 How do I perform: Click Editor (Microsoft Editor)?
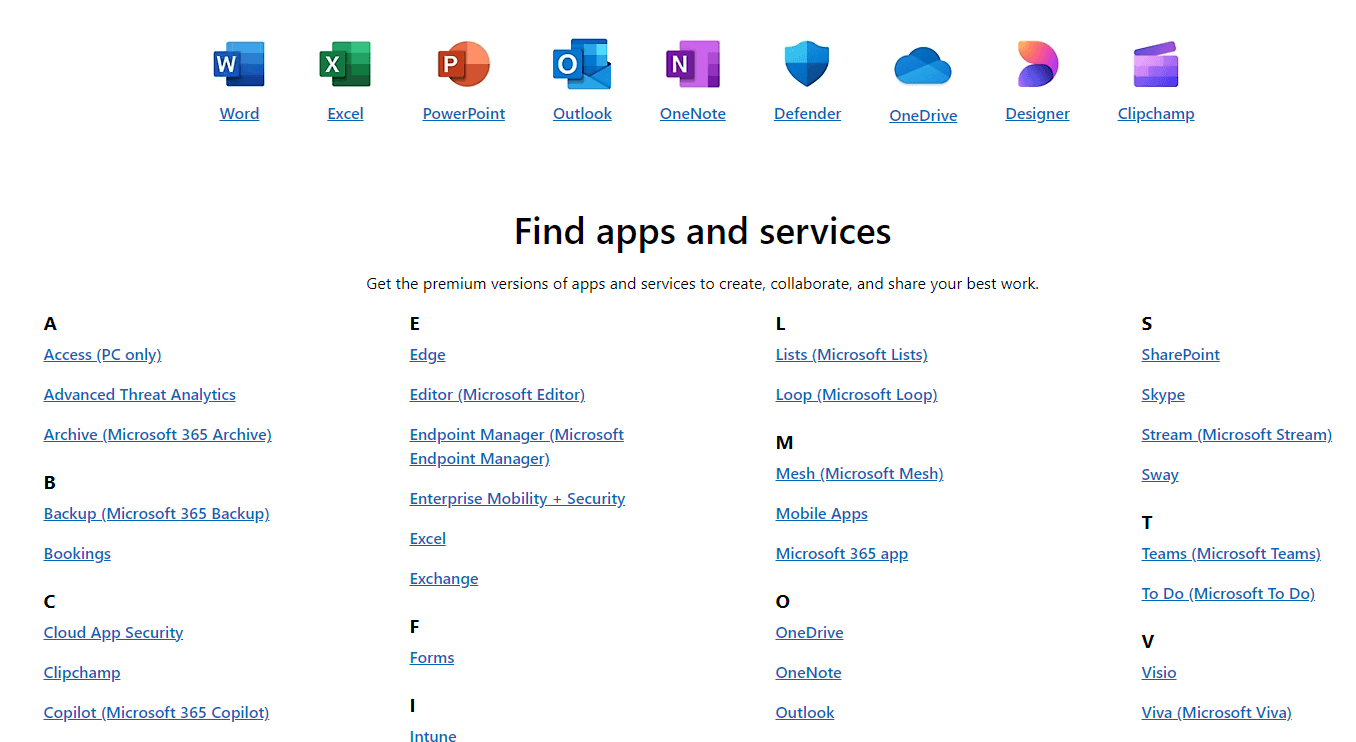(497, 394)
